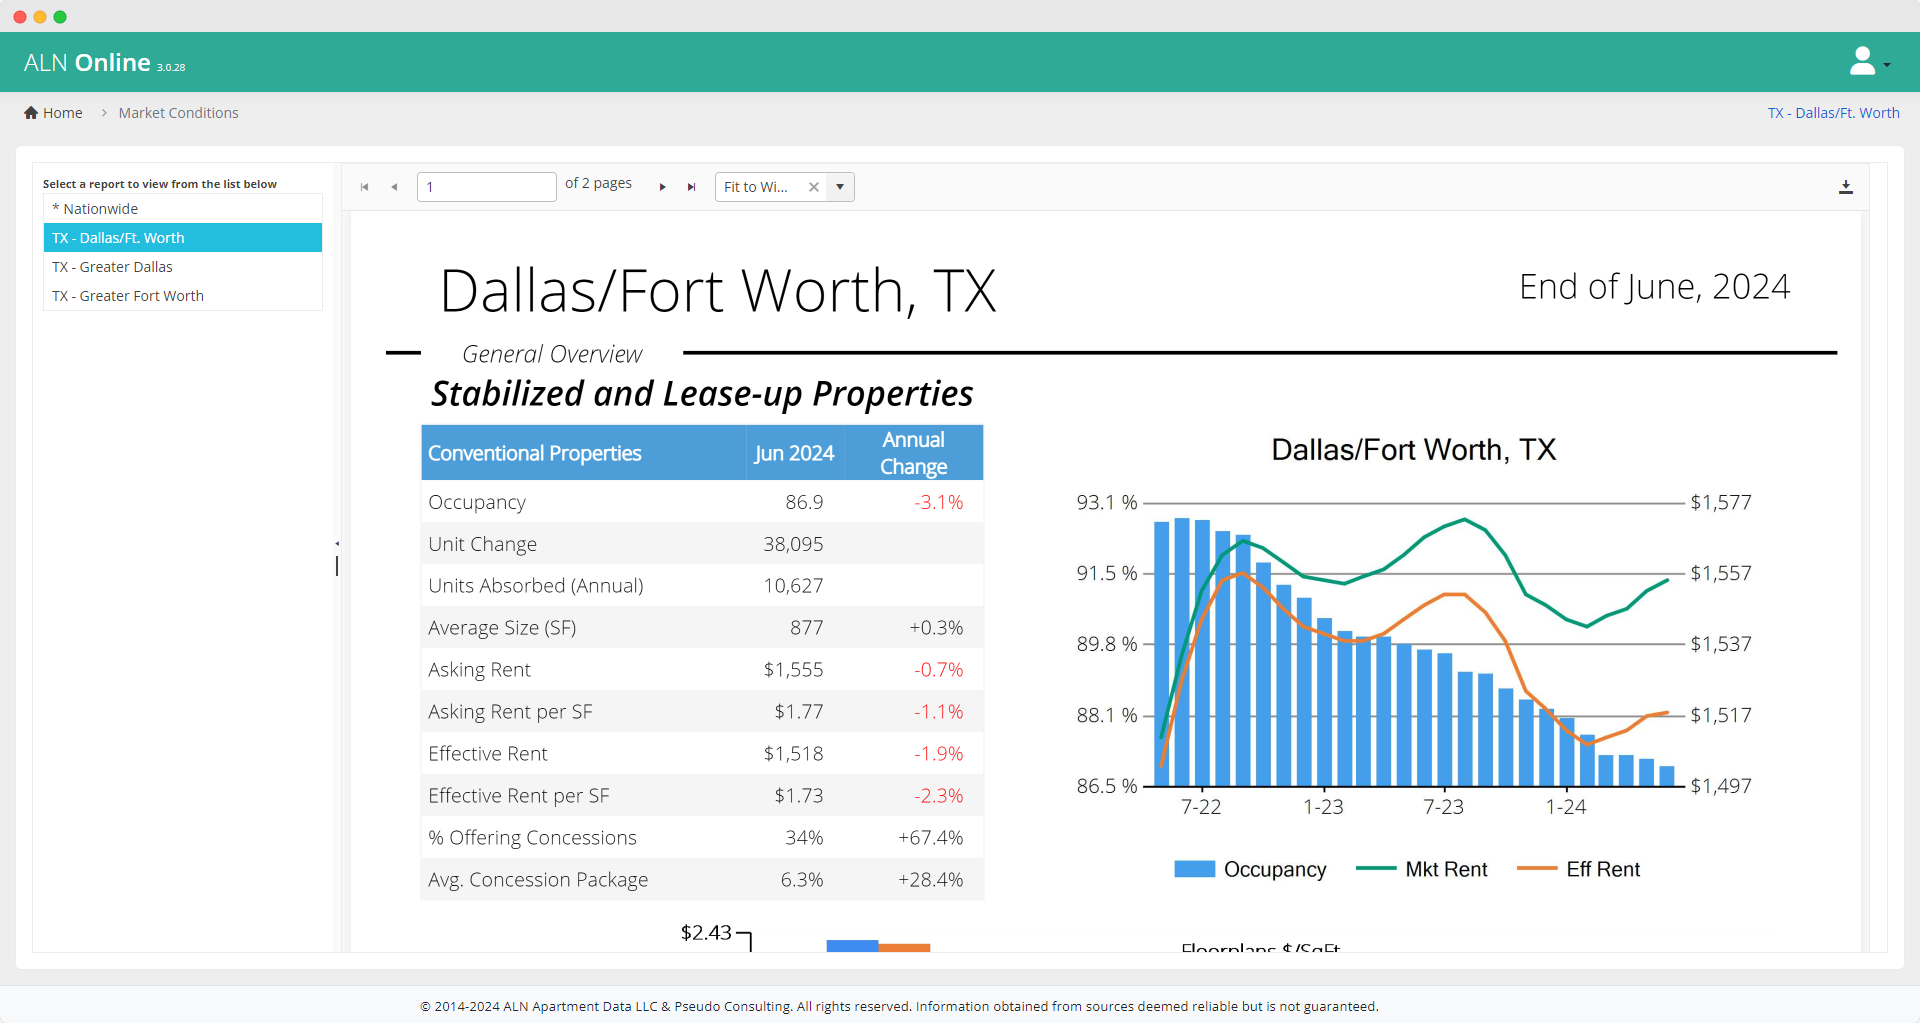1920x1023 pixels.
Task: Click 93.1 % axis value on chart
Action: point(1107,502)
